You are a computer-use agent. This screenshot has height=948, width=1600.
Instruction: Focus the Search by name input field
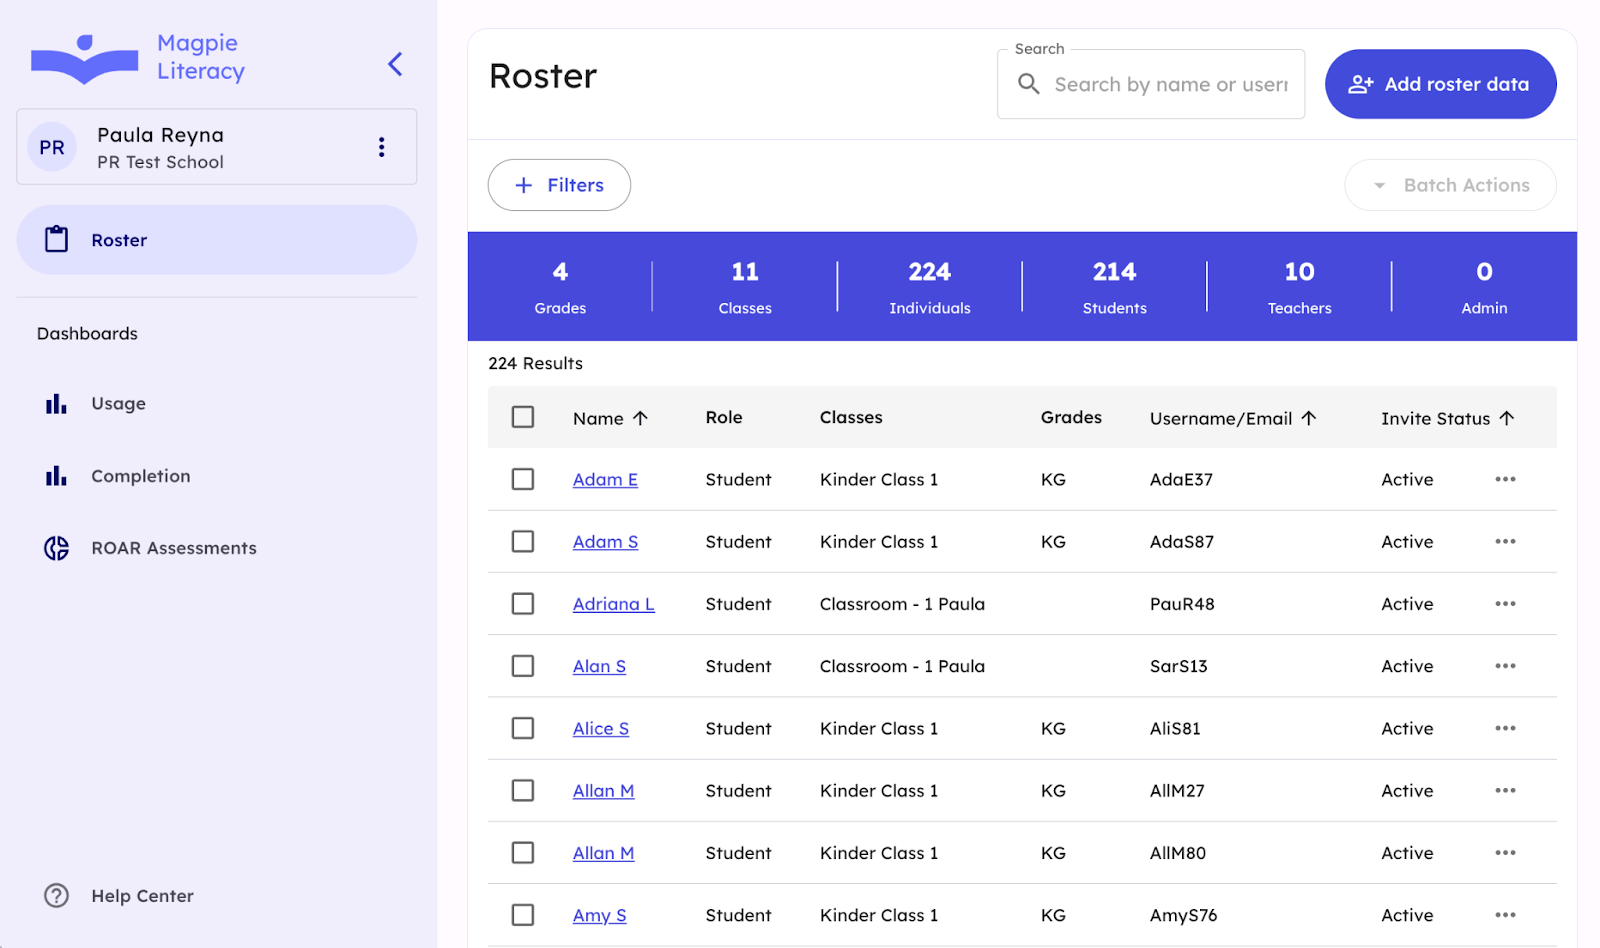(1170, 85)
